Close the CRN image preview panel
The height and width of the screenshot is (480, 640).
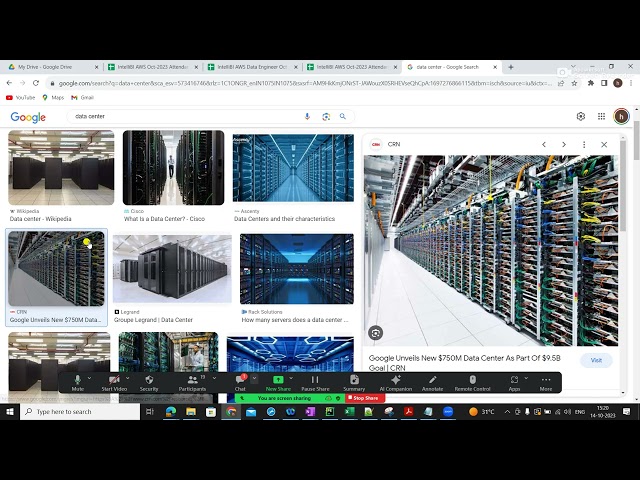tap(604, 144)
